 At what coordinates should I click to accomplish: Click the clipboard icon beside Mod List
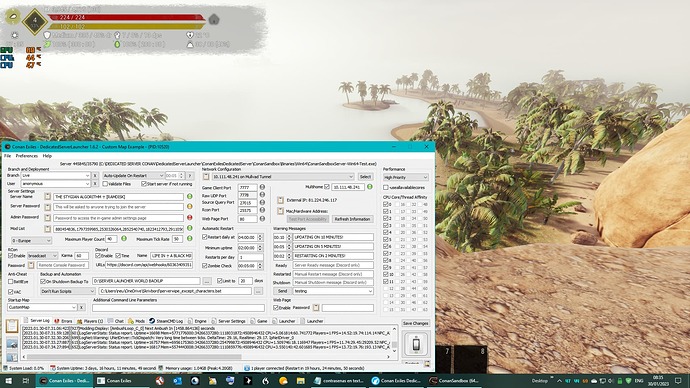[x=48, y=229]
